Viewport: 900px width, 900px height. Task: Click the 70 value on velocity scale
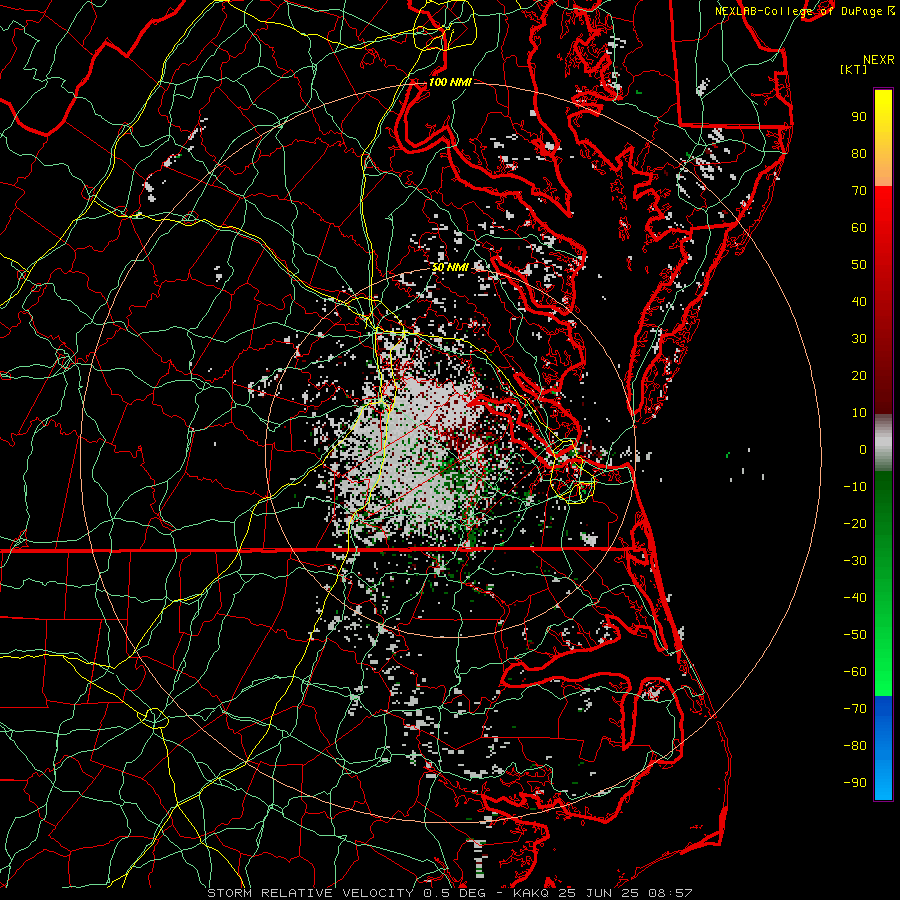[x=859, y=191]
